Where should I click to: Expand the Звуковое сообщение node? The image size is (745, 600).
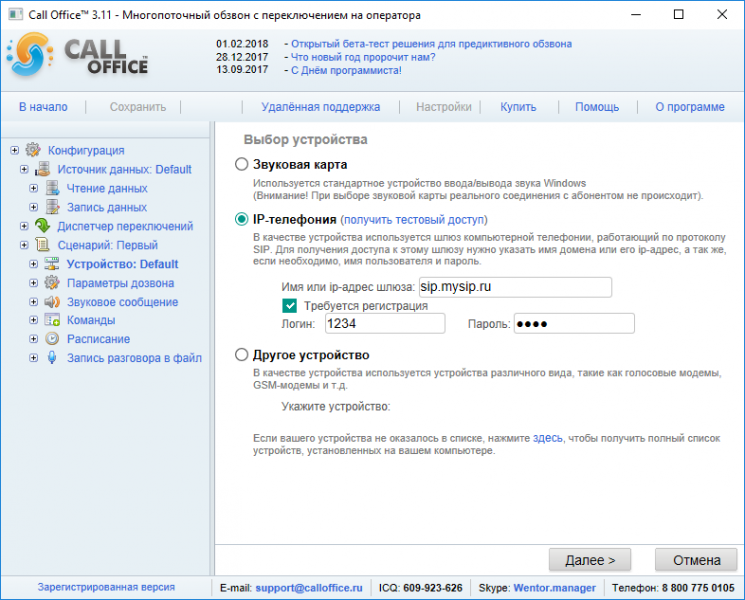click(33, 302)
